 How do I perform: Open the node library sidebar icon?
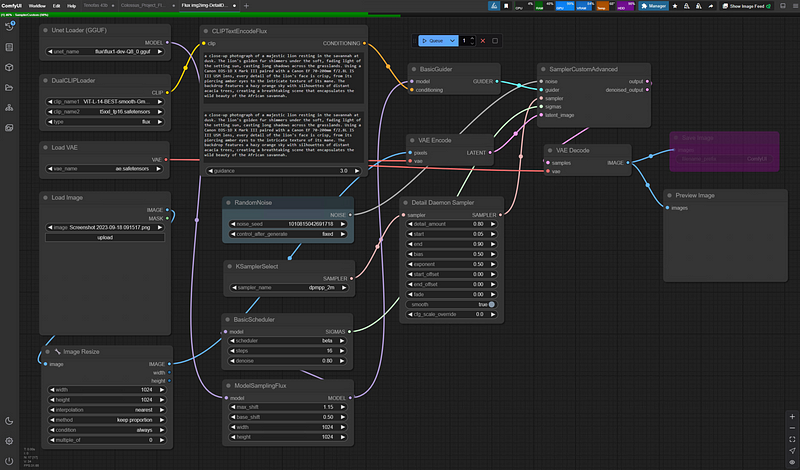(9, 46)
